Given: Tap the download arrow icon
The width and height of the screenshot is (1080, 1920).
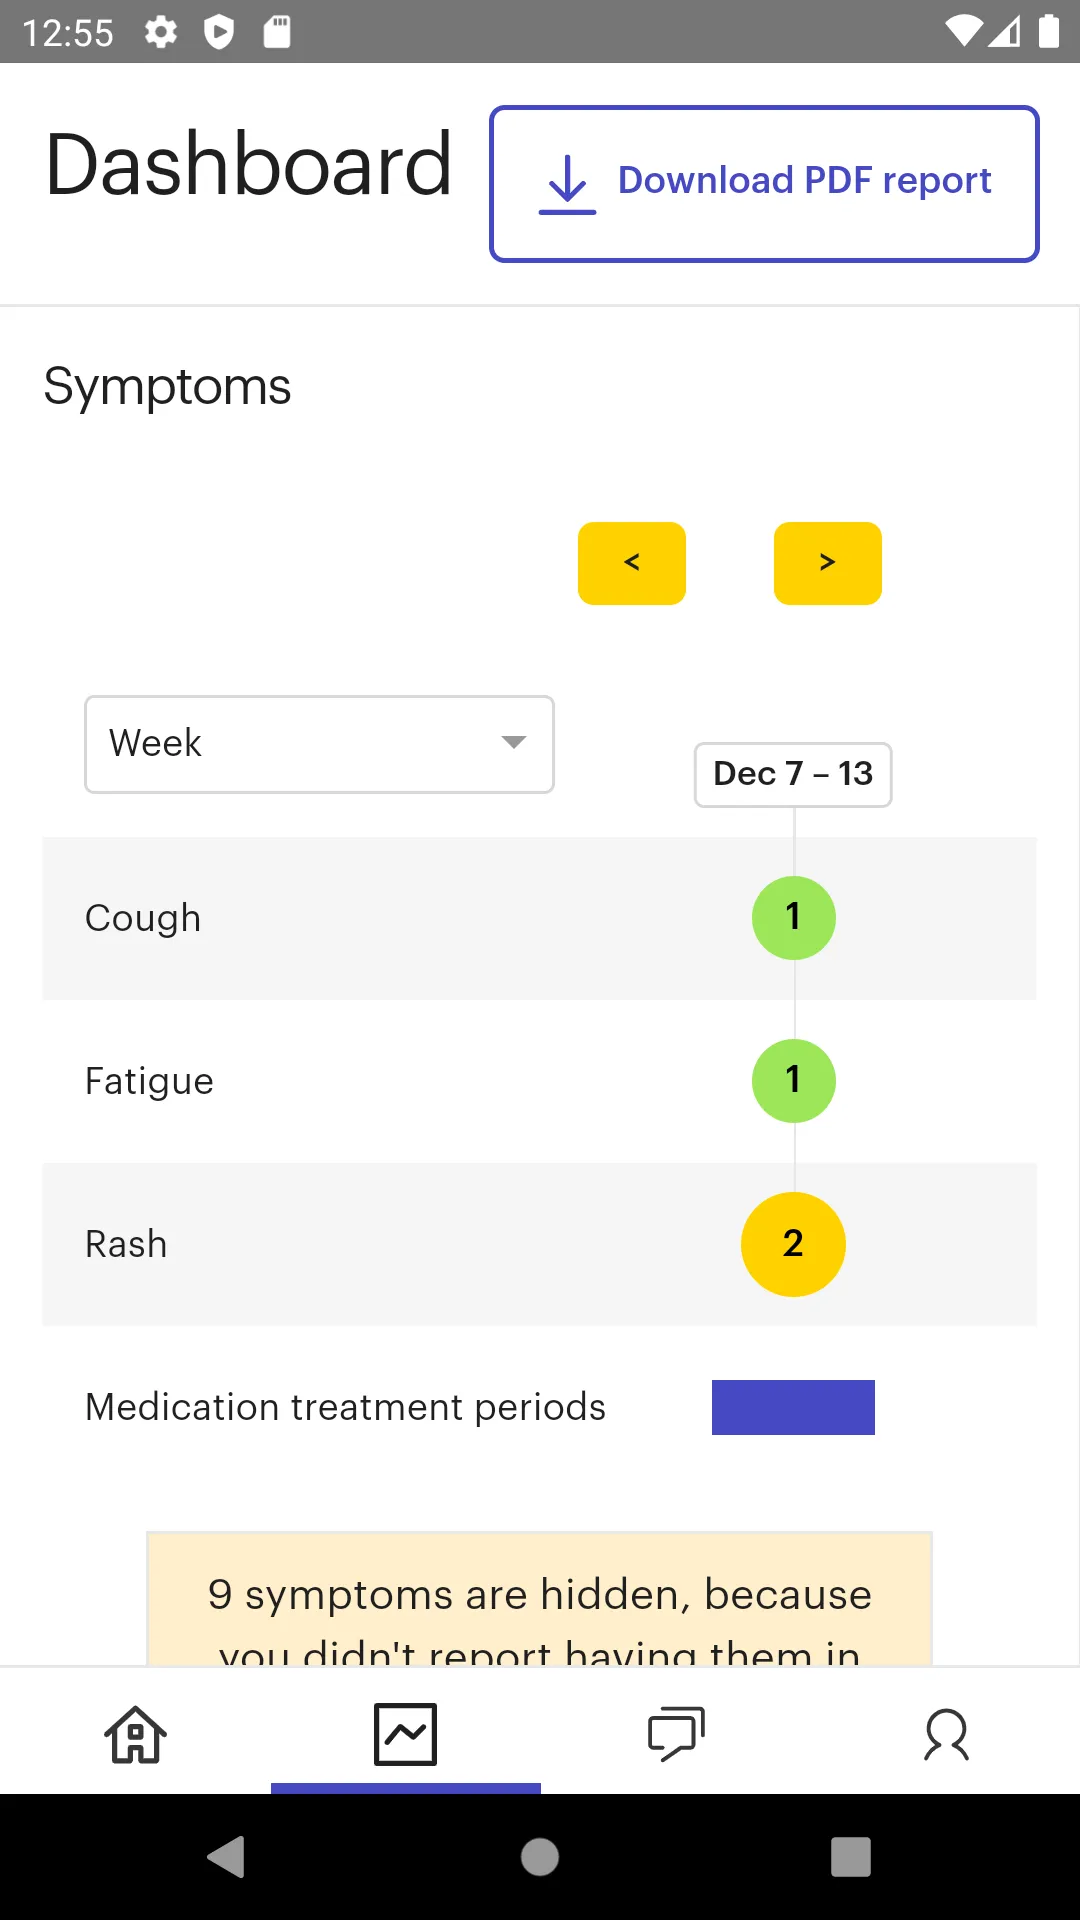Looking at the screenshot, I should pos(567,184).
